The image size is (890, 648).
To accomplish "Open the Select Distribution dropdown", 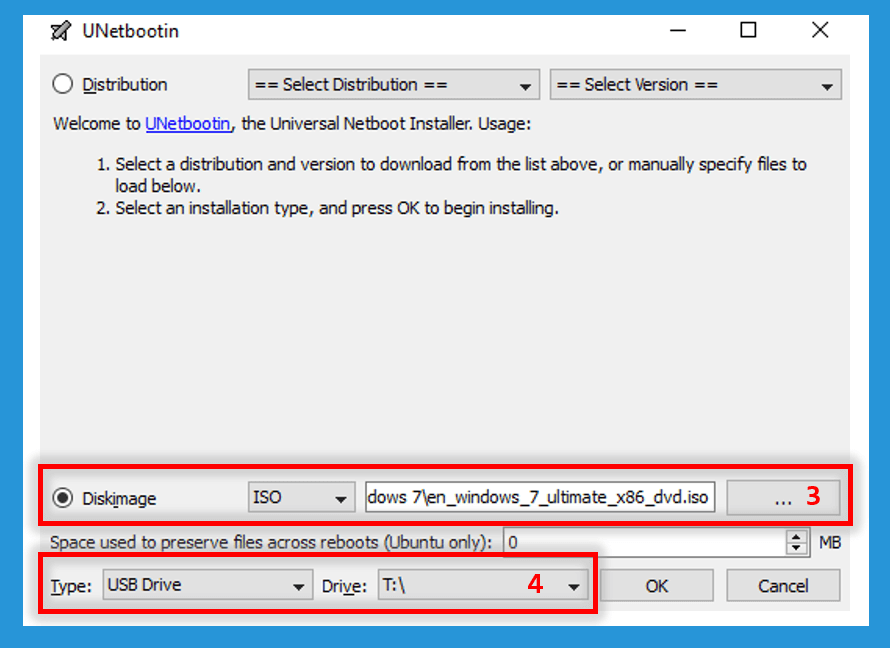I will click(393, 85).
